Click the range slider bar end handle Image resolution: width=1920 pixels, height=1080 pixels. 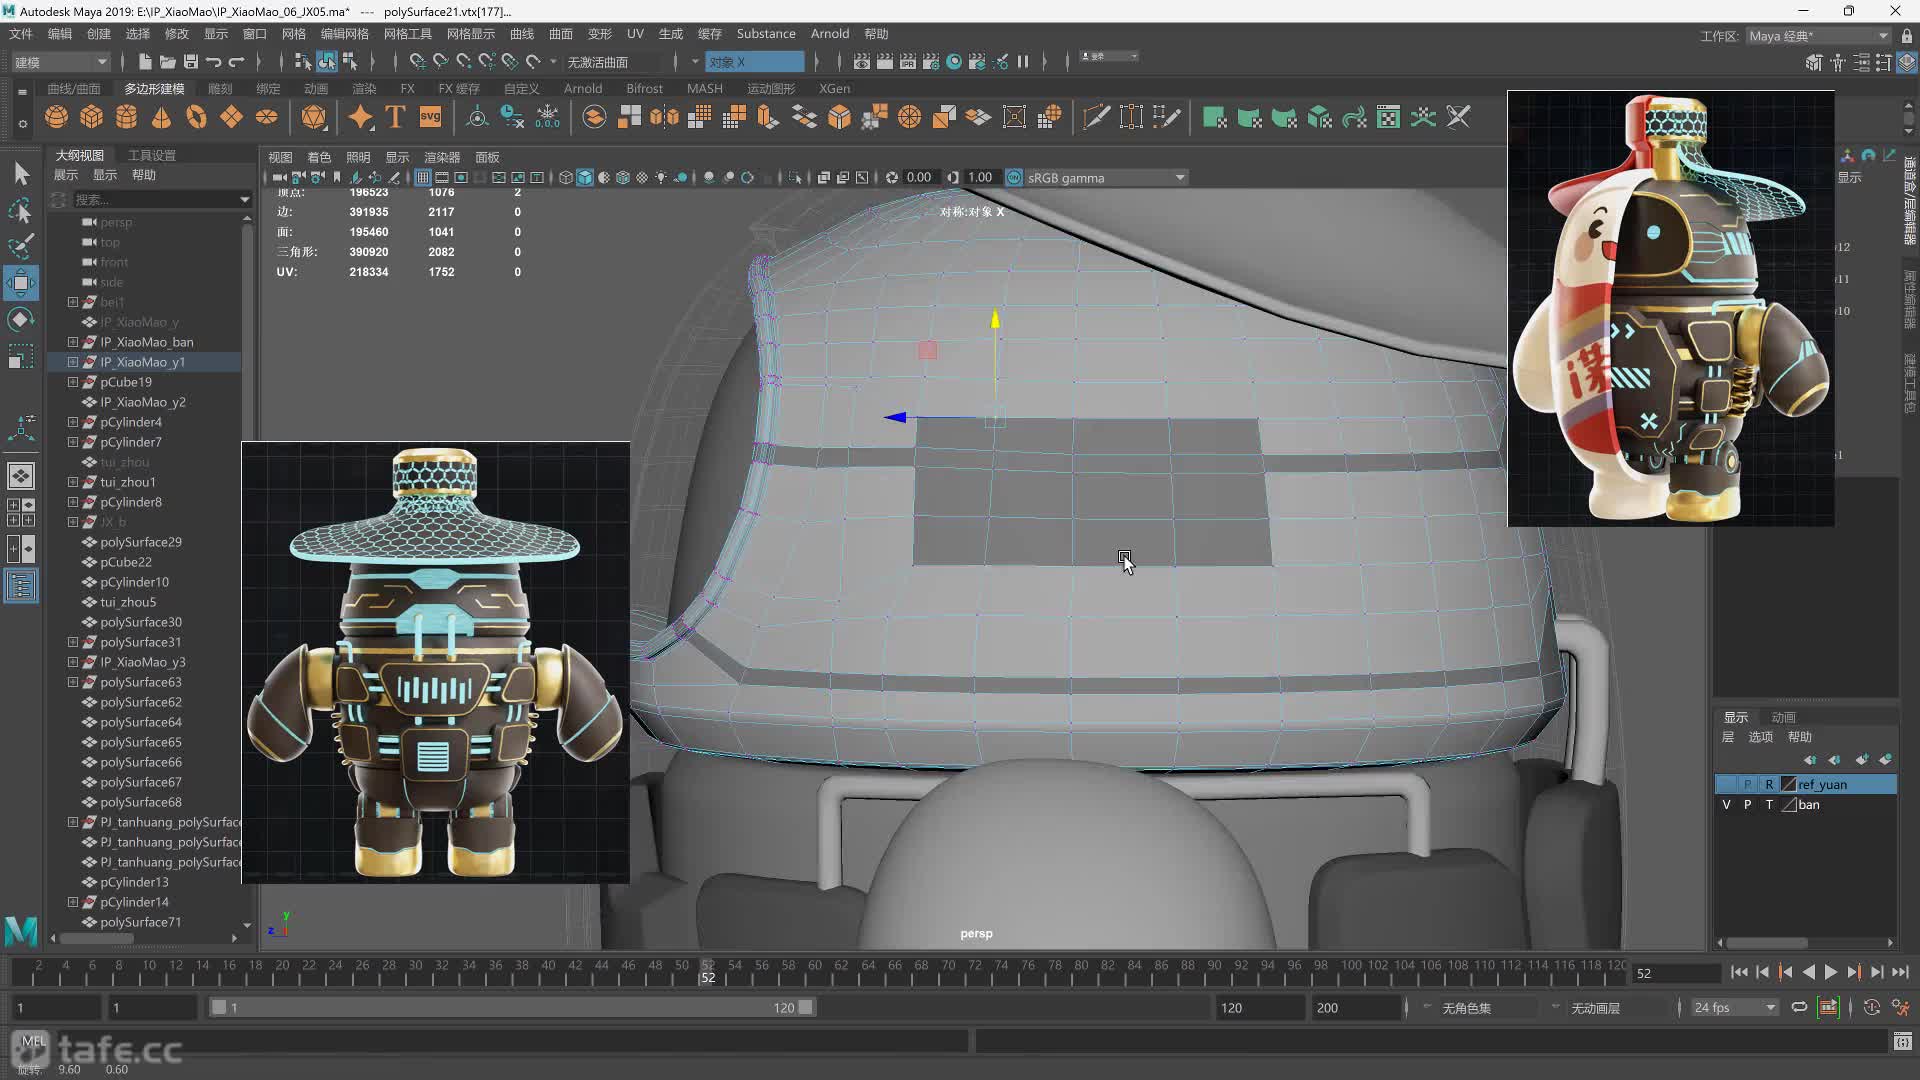(x=806, y=1008)
